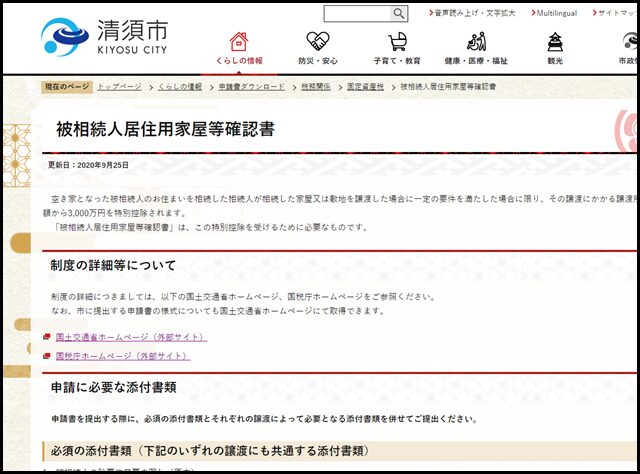Go to トップページ breadcrumb link

tap(120, 87)
